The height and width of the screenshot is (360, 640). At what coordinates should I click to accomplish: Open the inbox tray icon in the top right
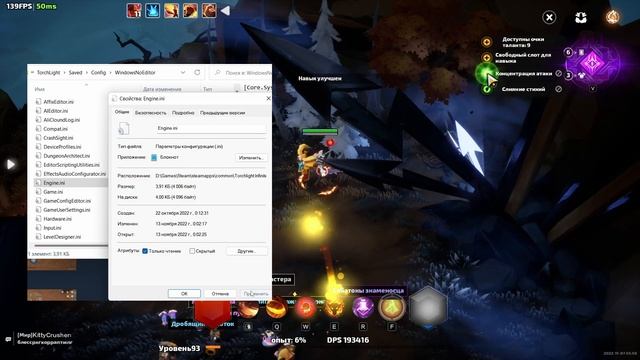pos(581,17)
